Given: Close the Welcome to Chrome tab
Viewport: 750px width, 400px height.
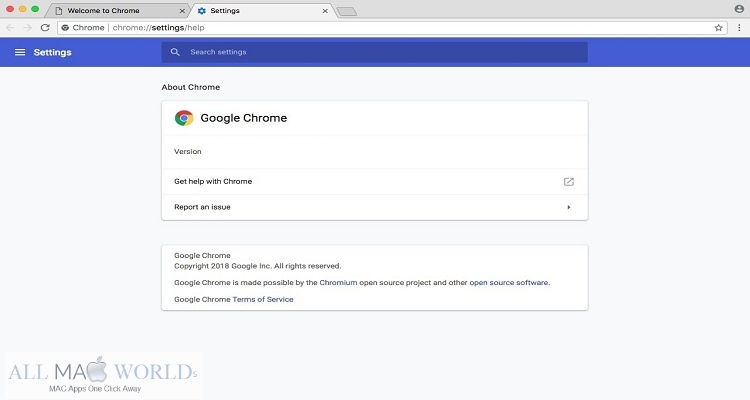Looking at the screenshot, I should click(x=182, y=11).
